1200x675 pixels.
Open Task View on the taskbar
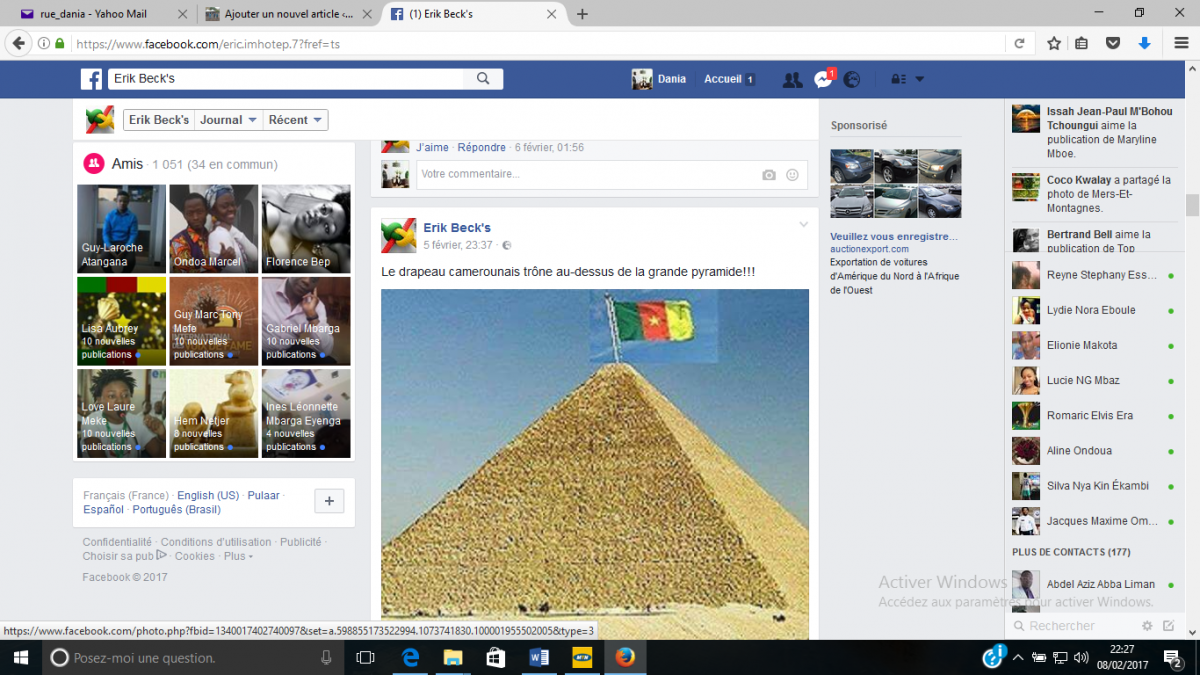tap(366, 658)
